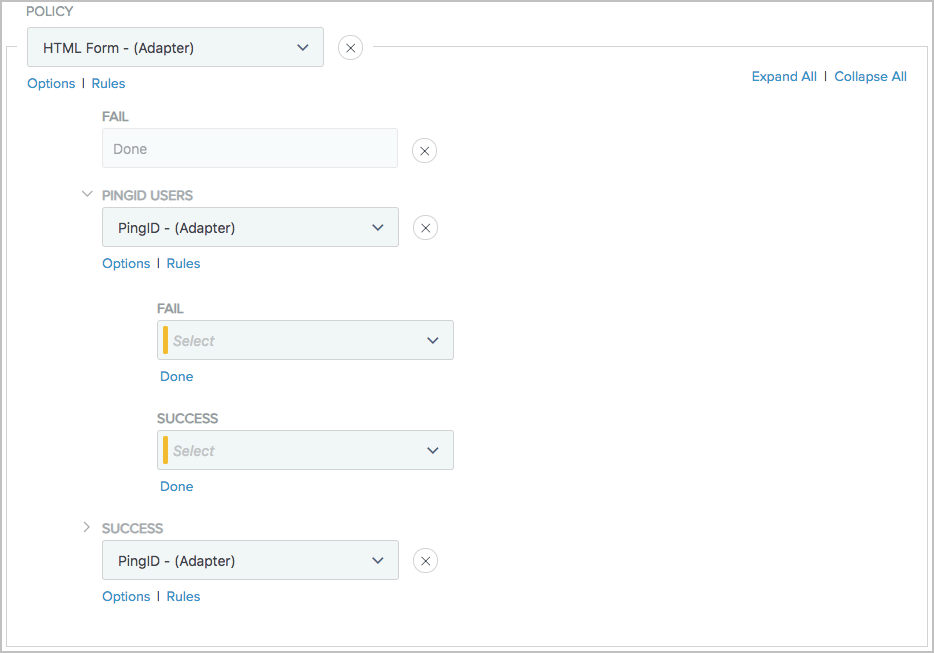Open Options for the HTML Form adapter

[x=51, y=83]
